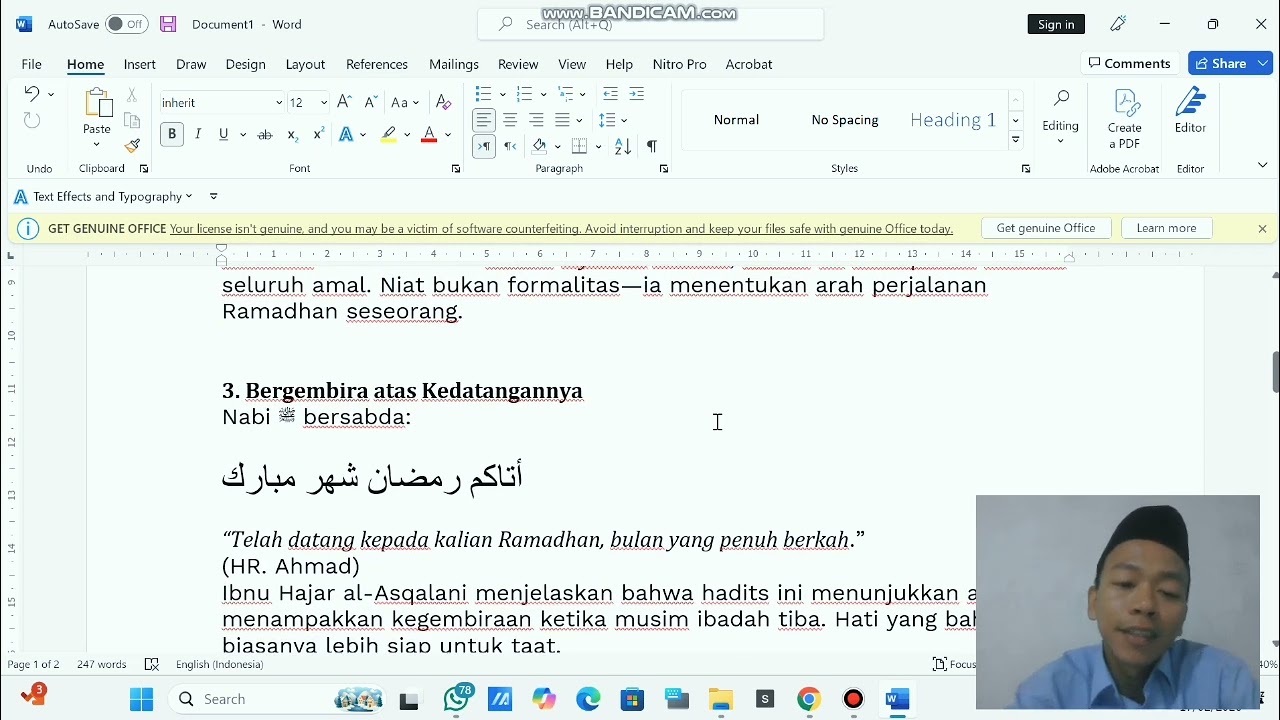Viewport: 1280px width, 720px height.
Task: Switch to the Layout tab
Action: click(305, 64)
